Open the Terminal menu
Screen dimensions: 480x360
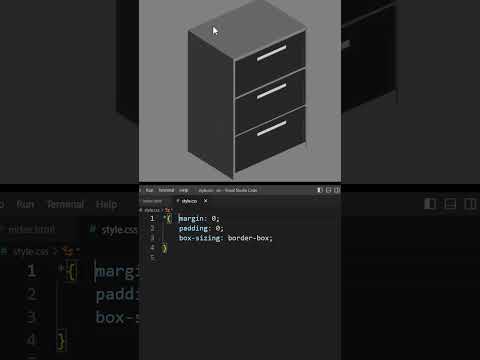(166, 190)
